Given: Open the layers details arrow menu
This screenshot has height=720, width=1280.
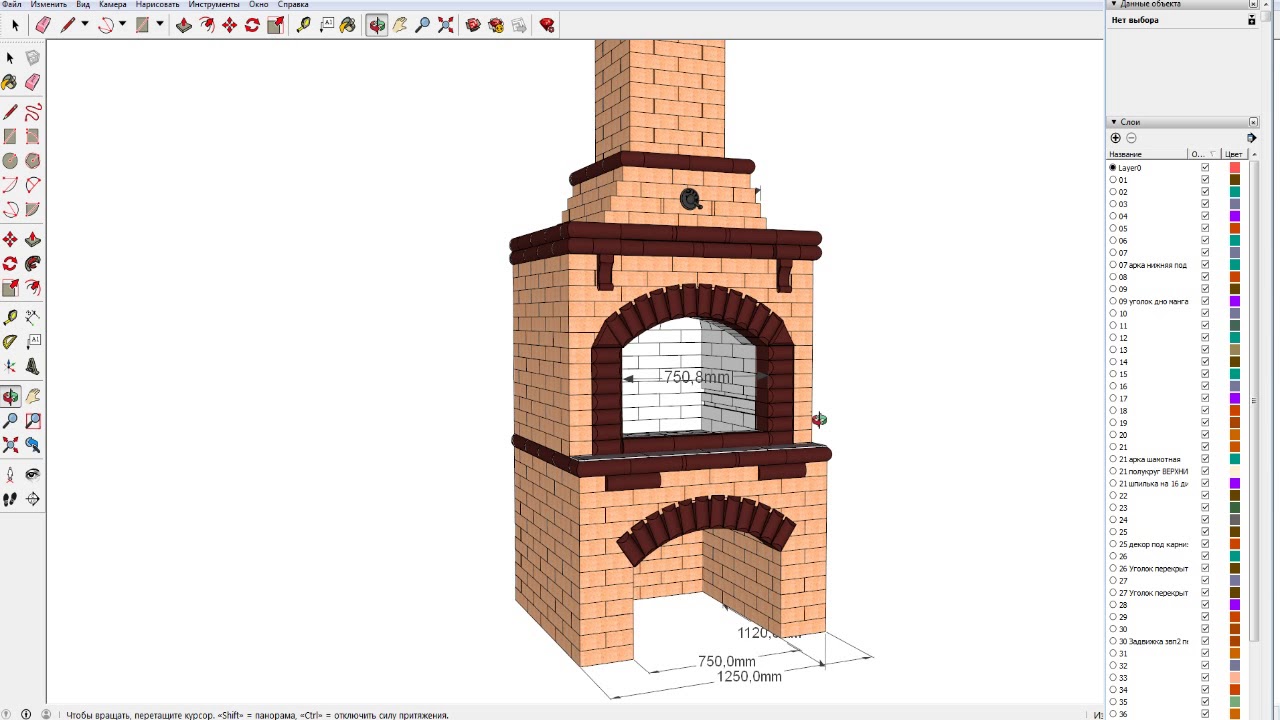Looking at the screenshot, I should pos(1251,138).
